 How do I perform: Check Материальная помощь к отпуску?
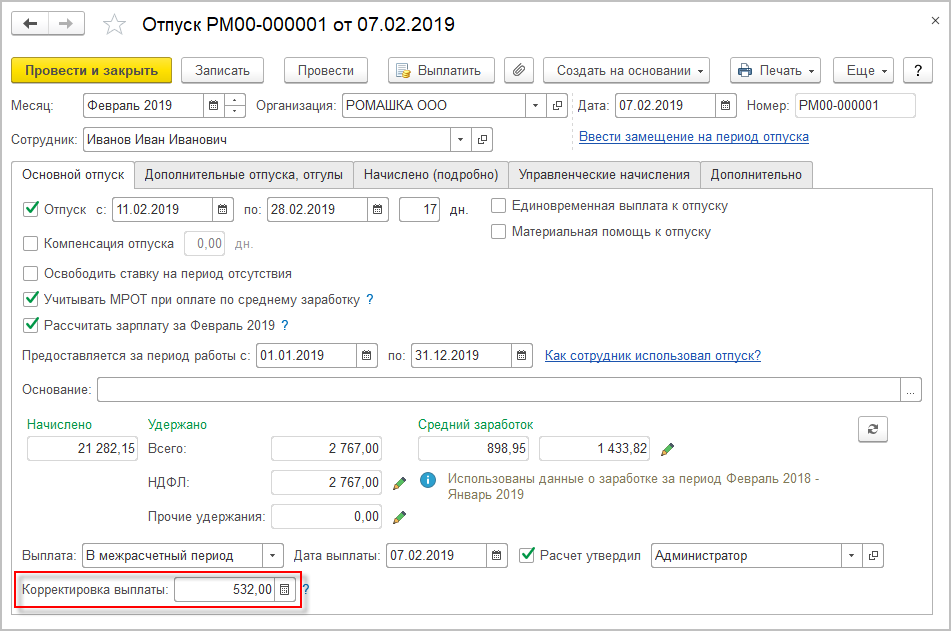(x=498, y=231)
